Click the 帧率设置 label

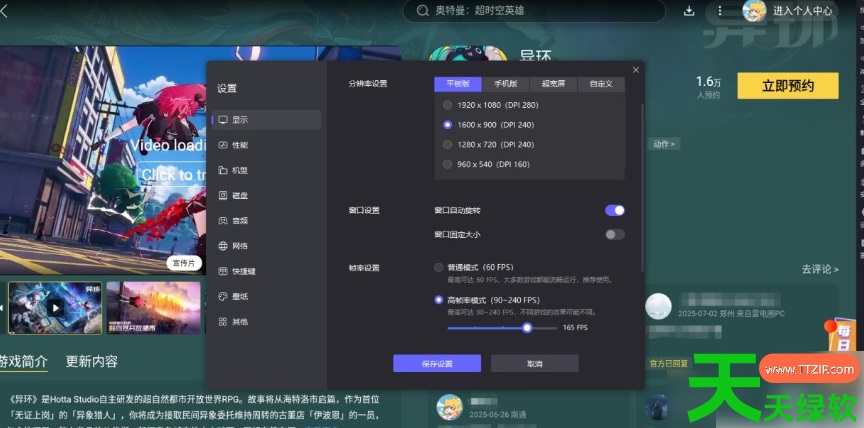[x=364, y=268]
